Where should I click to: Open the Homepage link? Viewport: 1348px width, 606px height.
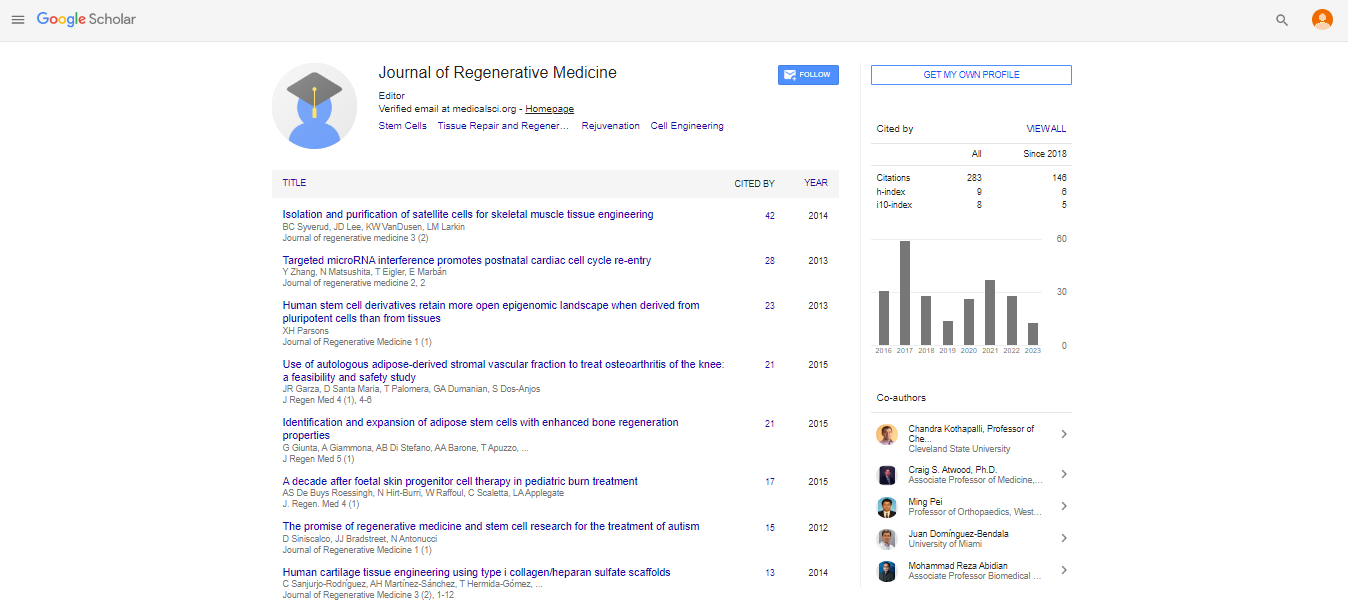550,109
